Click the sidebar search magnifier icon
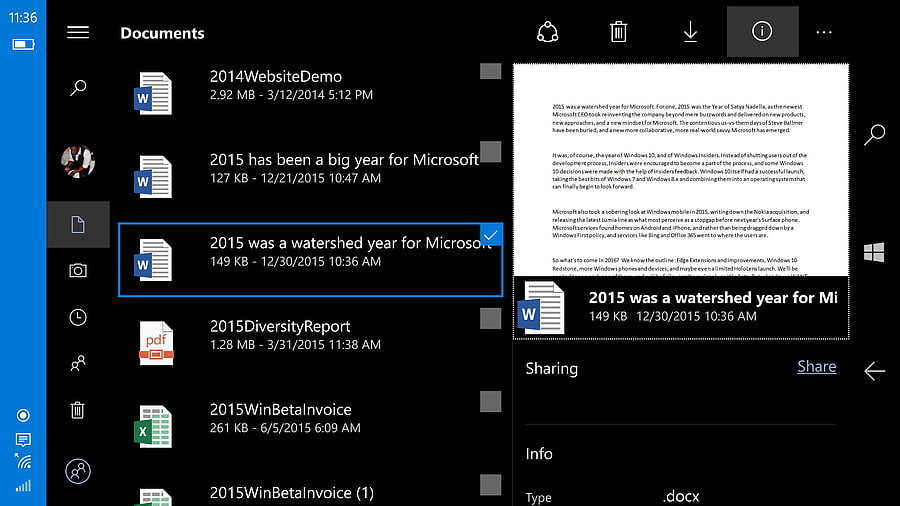This screenshot has height=506, width=900. (x=78, y=88)
